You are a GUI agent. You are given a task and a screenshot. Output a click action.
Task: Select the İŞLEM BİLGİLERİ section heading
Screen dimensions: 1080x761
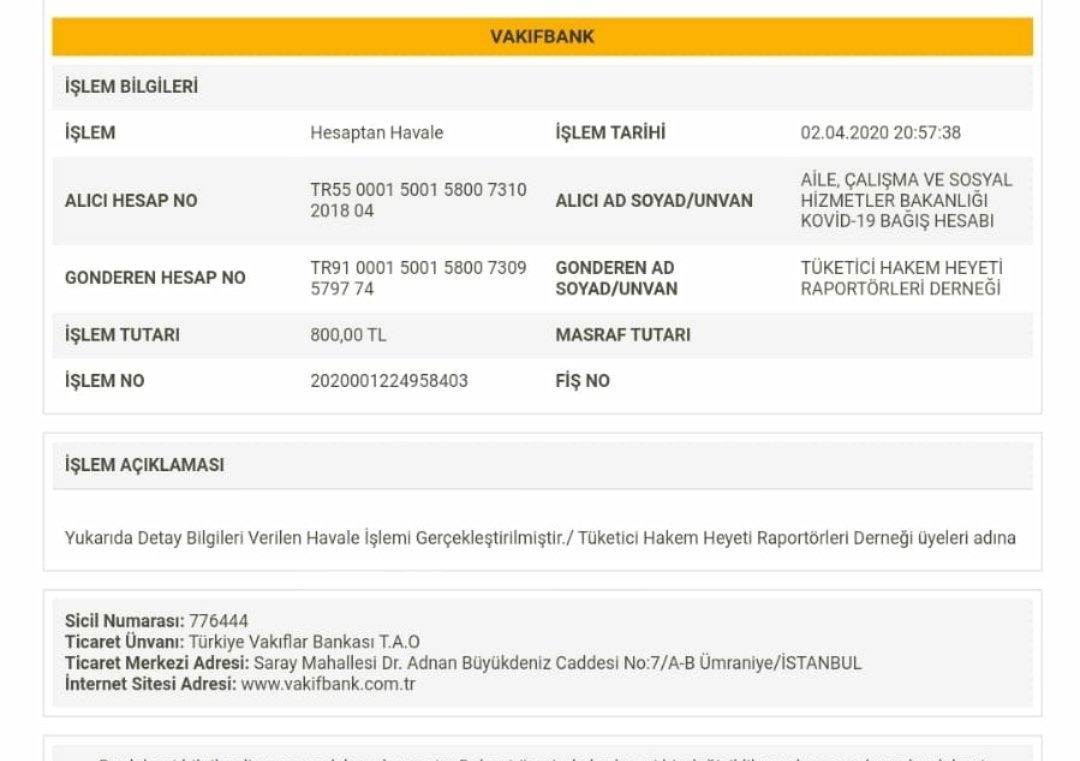click(x=131, y=87)
